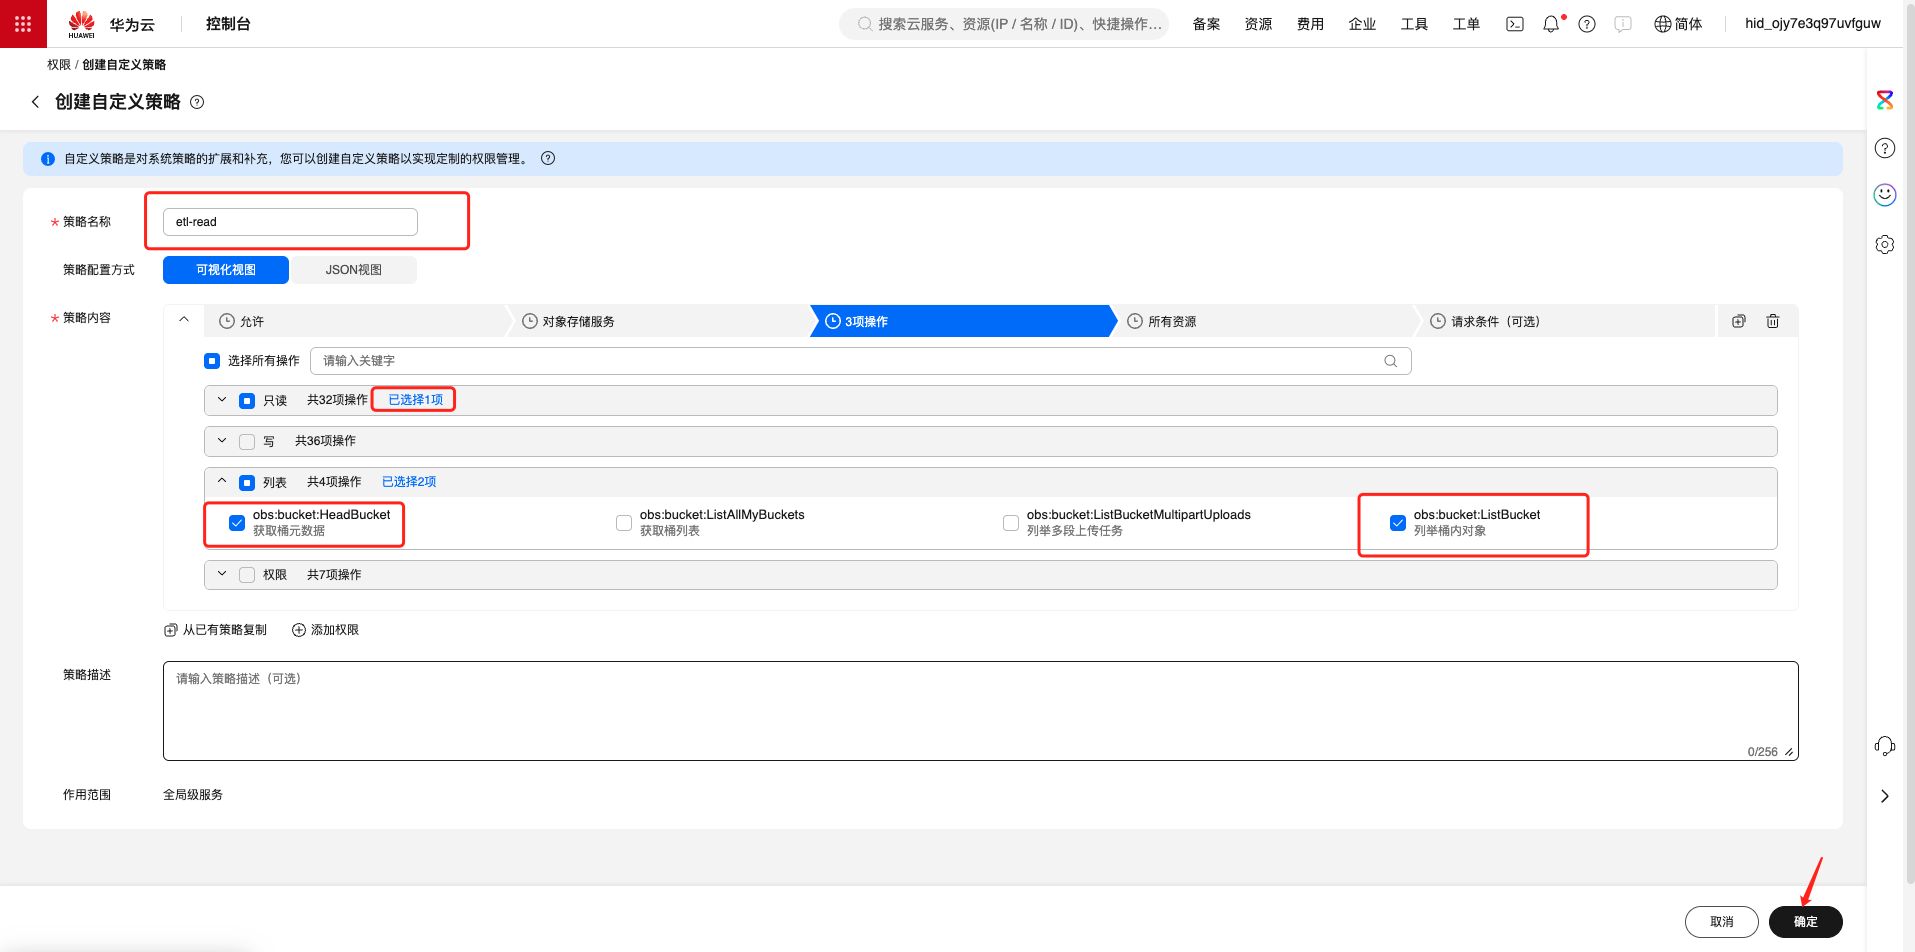Image resolution: width=1915 pixels, height=952 pixels.
Task: Uncheck obs:bucket:HeadBucket permission
Action: pyautogui.click(x=237, y=523)
